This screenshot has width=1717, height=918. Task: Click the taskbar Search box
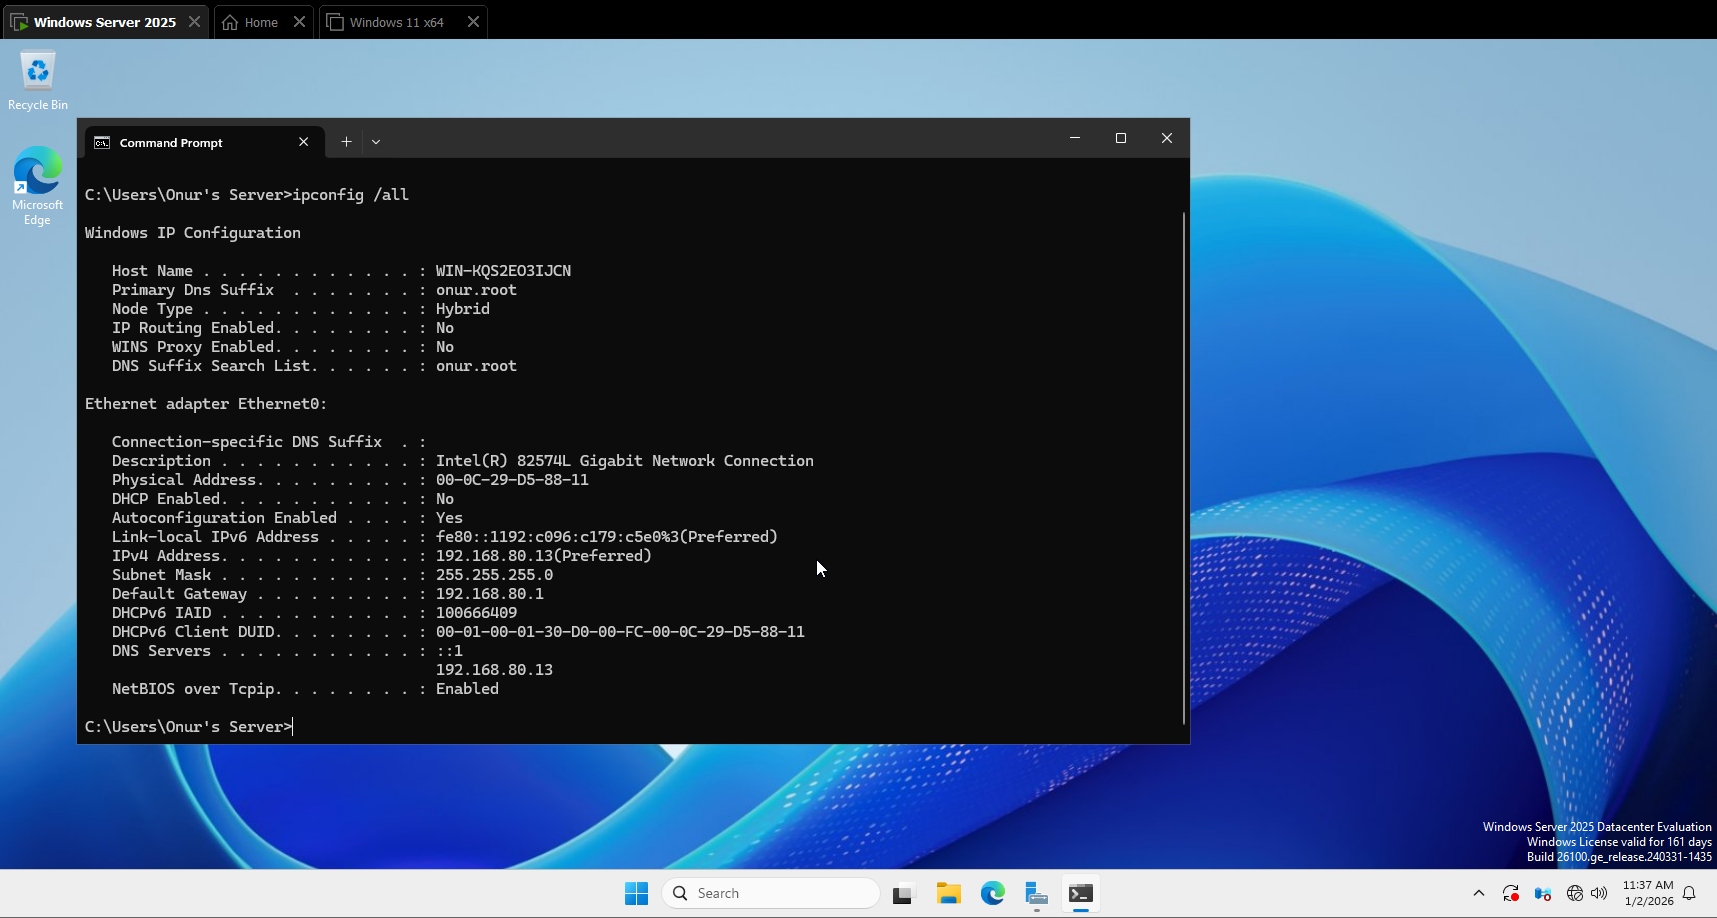[x=770, y=893]
